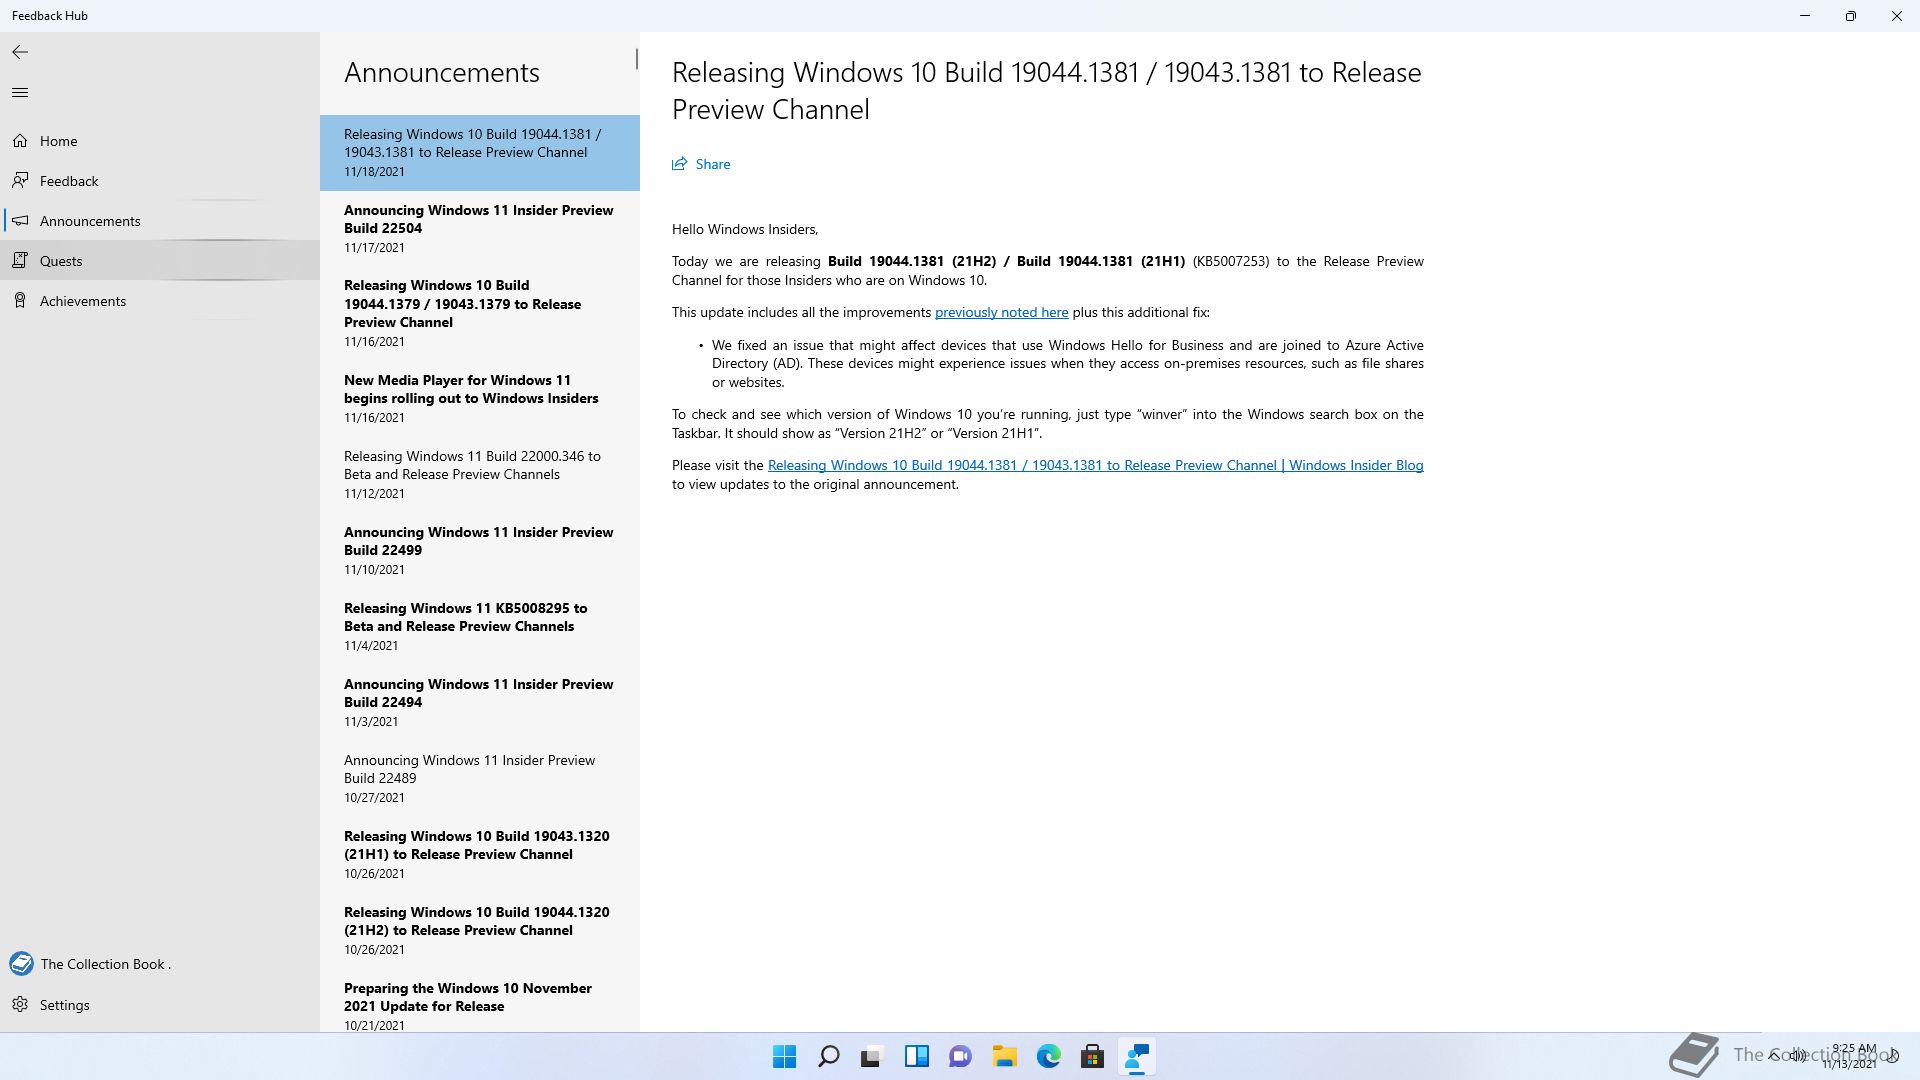Viewport: 1920px width, 1080px height.
Task: Open the Insider Preview Build 22489 announcement
Action: 480,778
